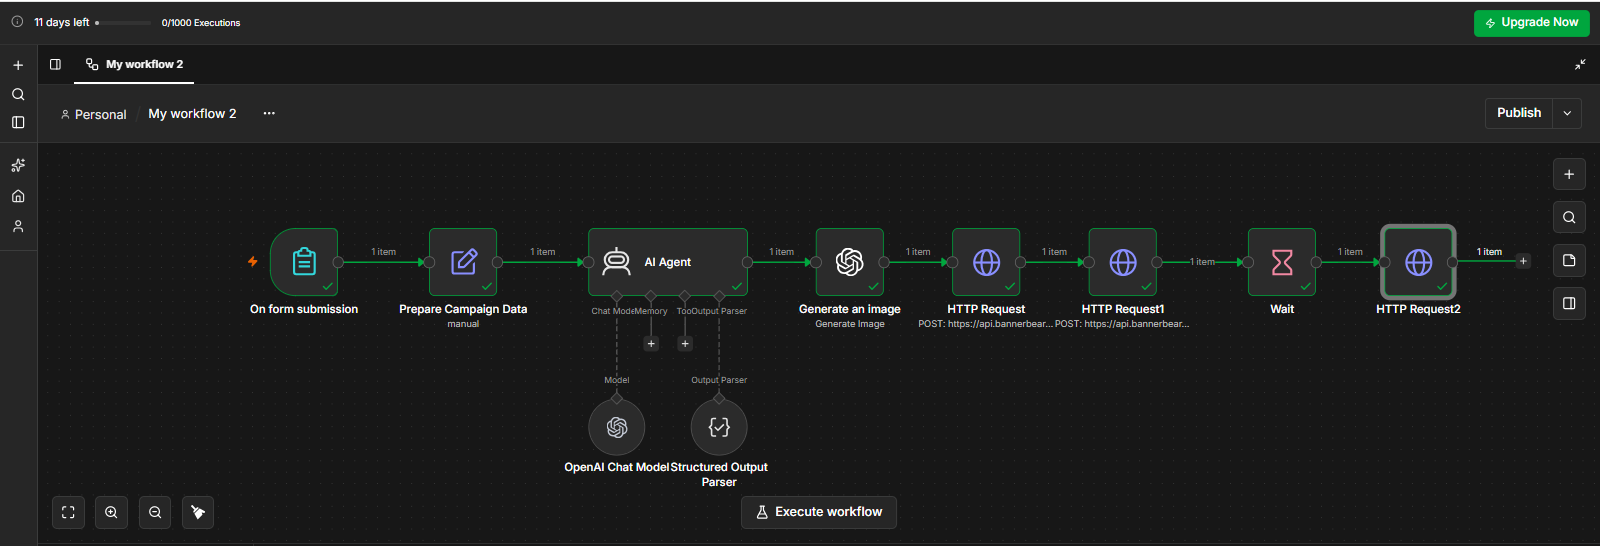
Task: Click the 0/1000 Executions text
Action: (201, 22)
